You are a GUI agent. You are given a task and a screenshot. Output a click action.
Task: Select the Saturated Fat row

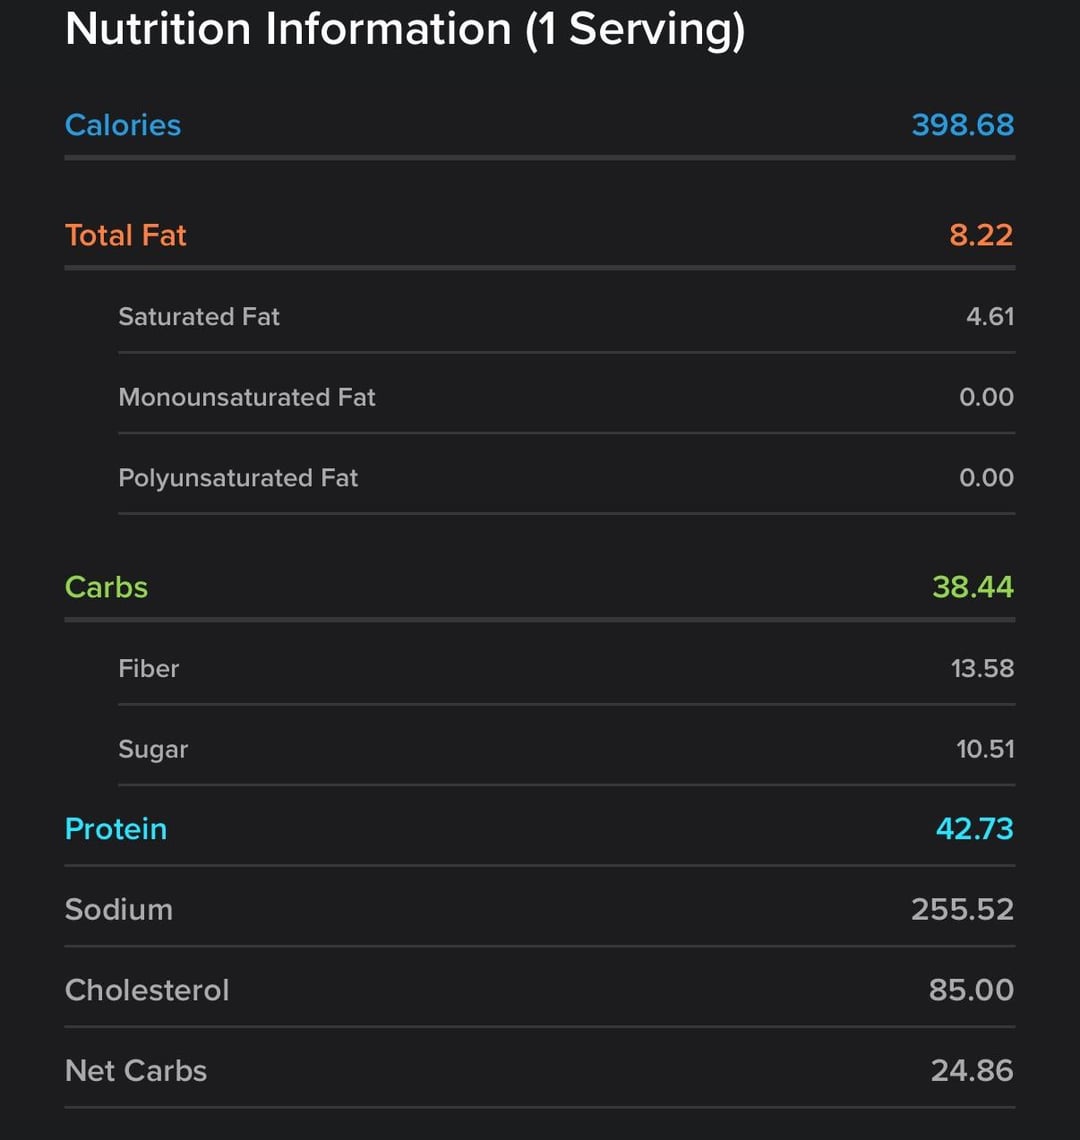point(567,316)
